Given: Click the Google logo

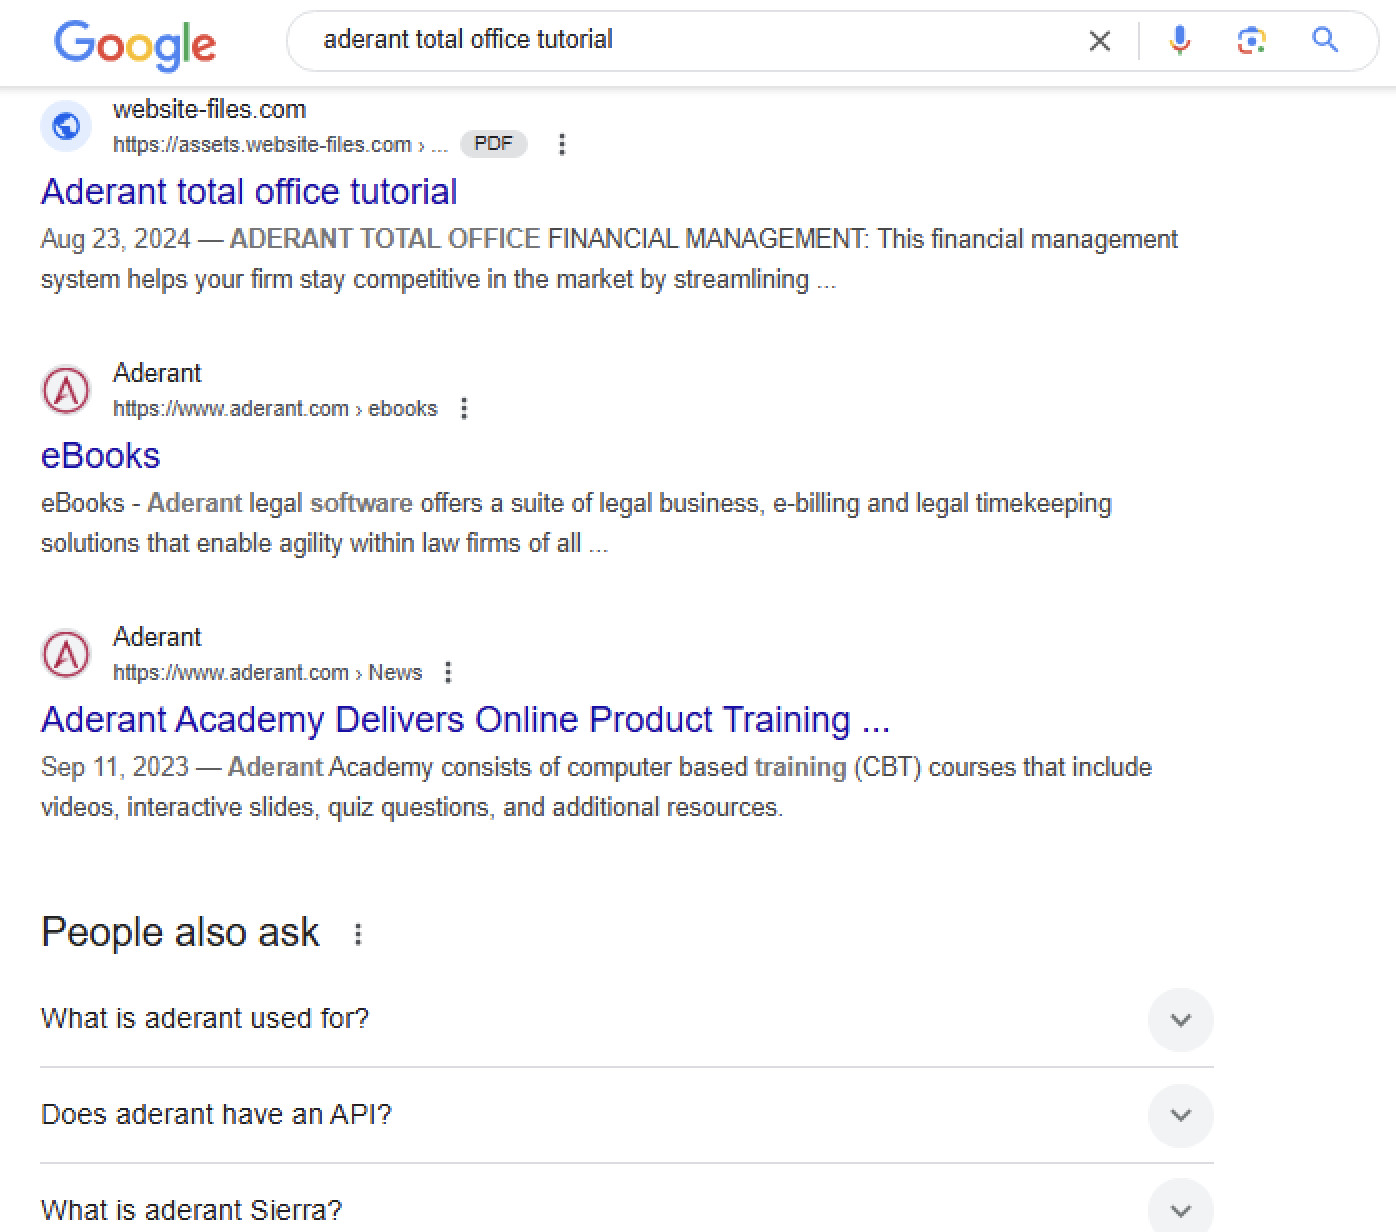Looking at the screenshot, I should [x=135, y=44].
